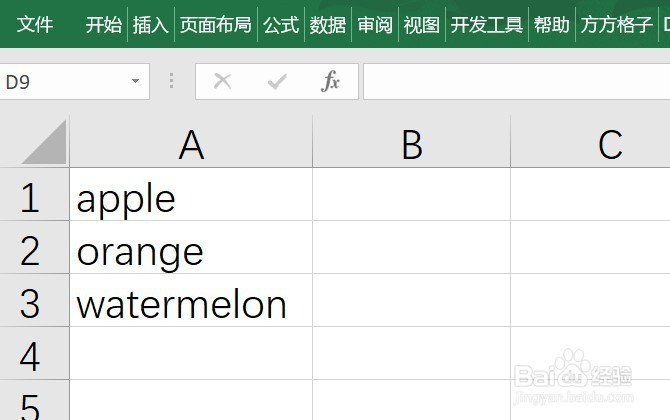Open the 公式 ribbon tab
Viewport: 670px width, 420px height.
tap(281, 24)
